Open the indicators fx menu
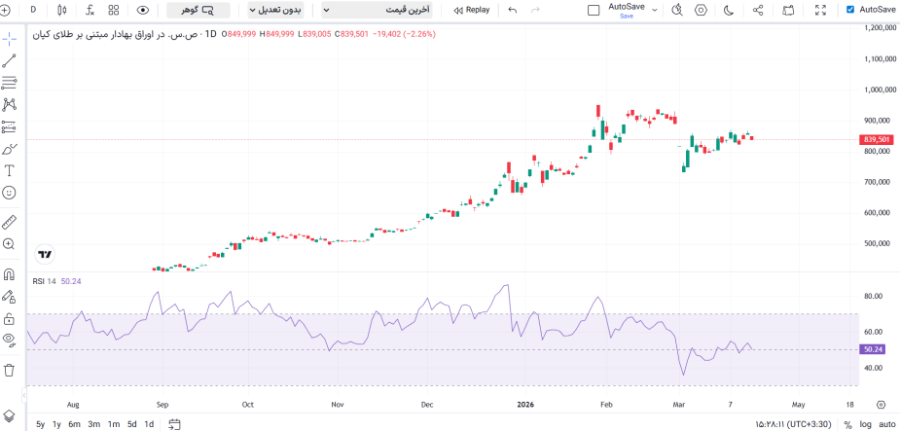The height and width of the screenshot is (431, 900). click(x=90, y=10)
